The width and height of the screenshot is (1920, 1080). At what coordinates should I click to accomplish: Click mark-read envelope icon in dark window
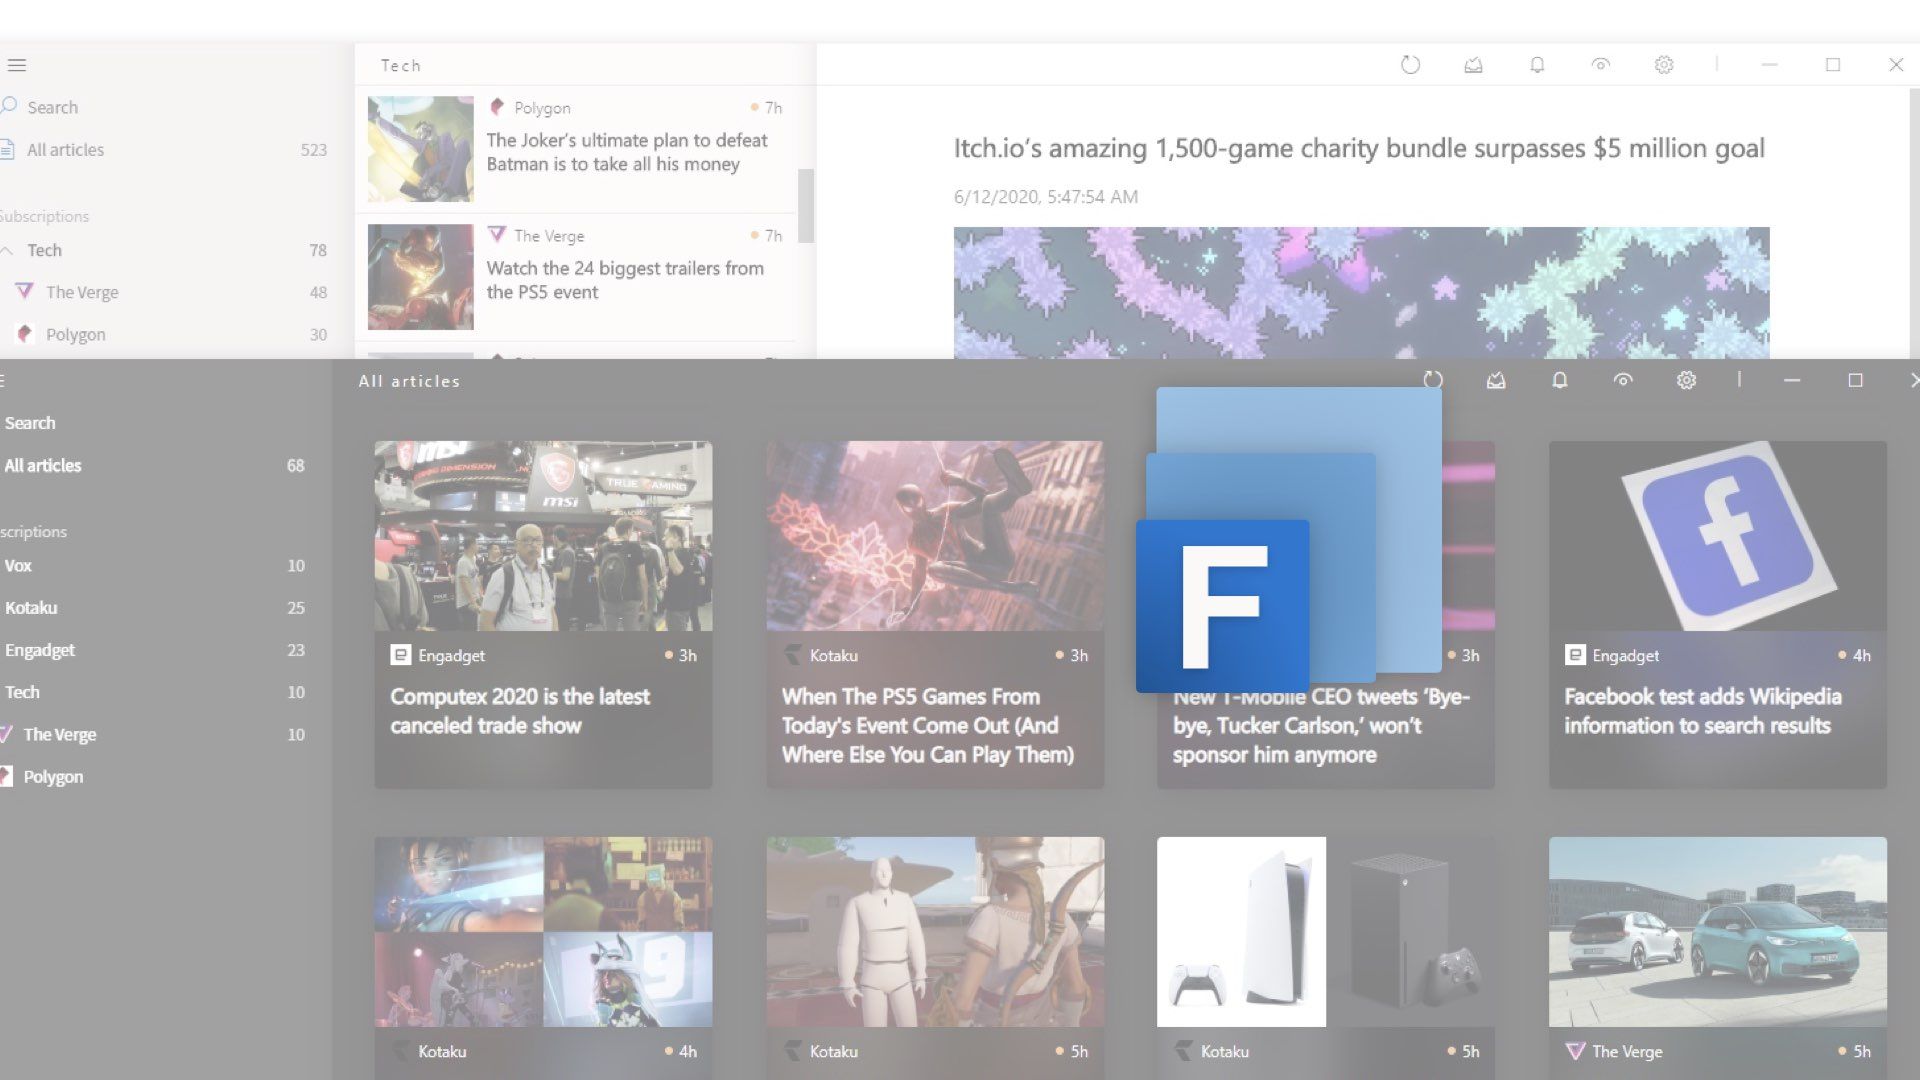coord(1496,380)
